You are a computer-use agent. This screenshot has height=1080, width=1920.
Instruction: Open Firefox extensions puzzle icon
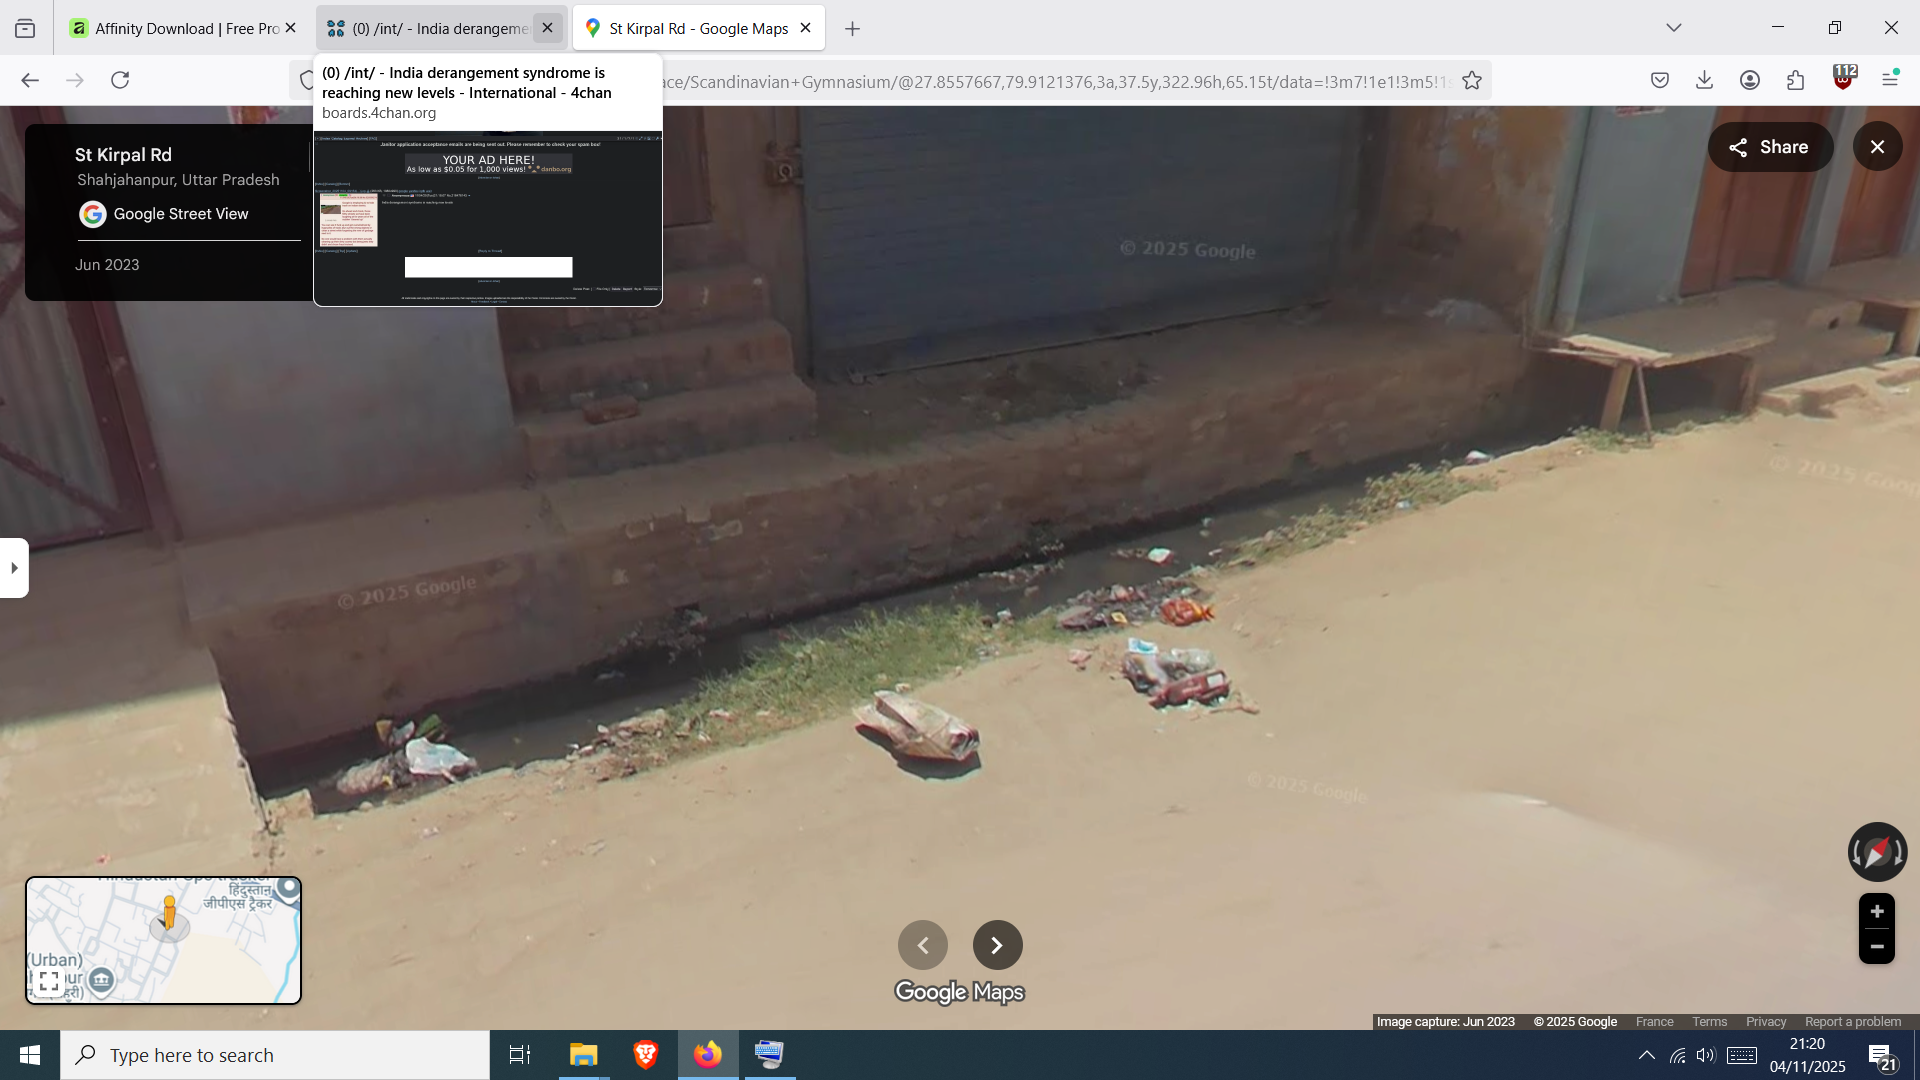1796,80
